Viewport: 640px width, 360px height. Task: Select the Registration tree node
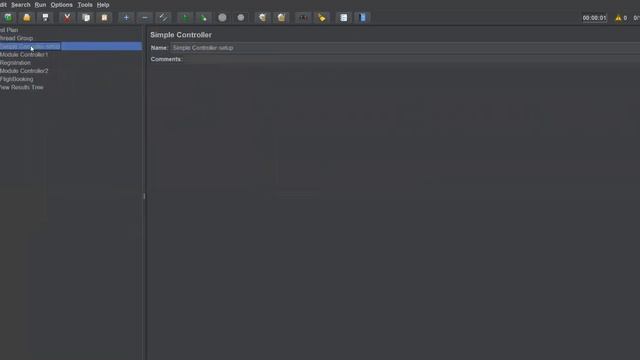[16, 62]
